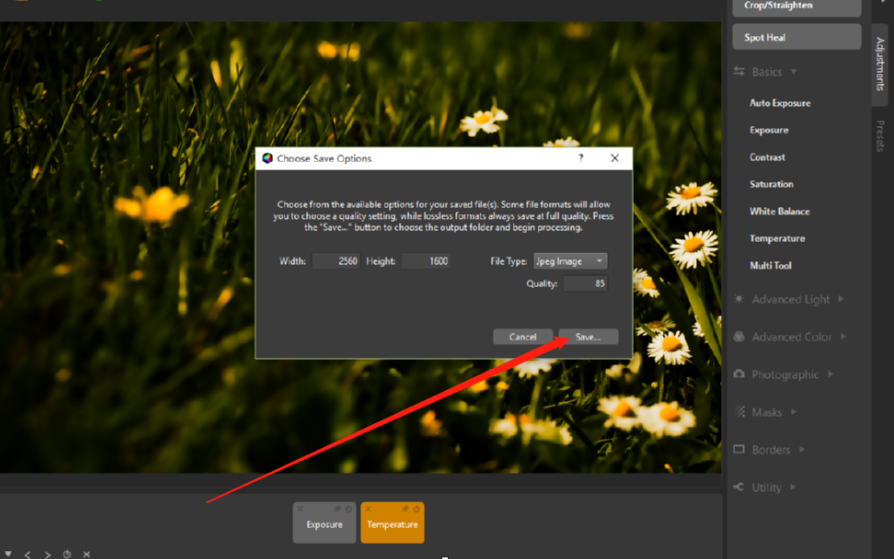This screenshot has height=559, width=894.
Task: Click the Photographic section label
Action: tap(785, 375)
